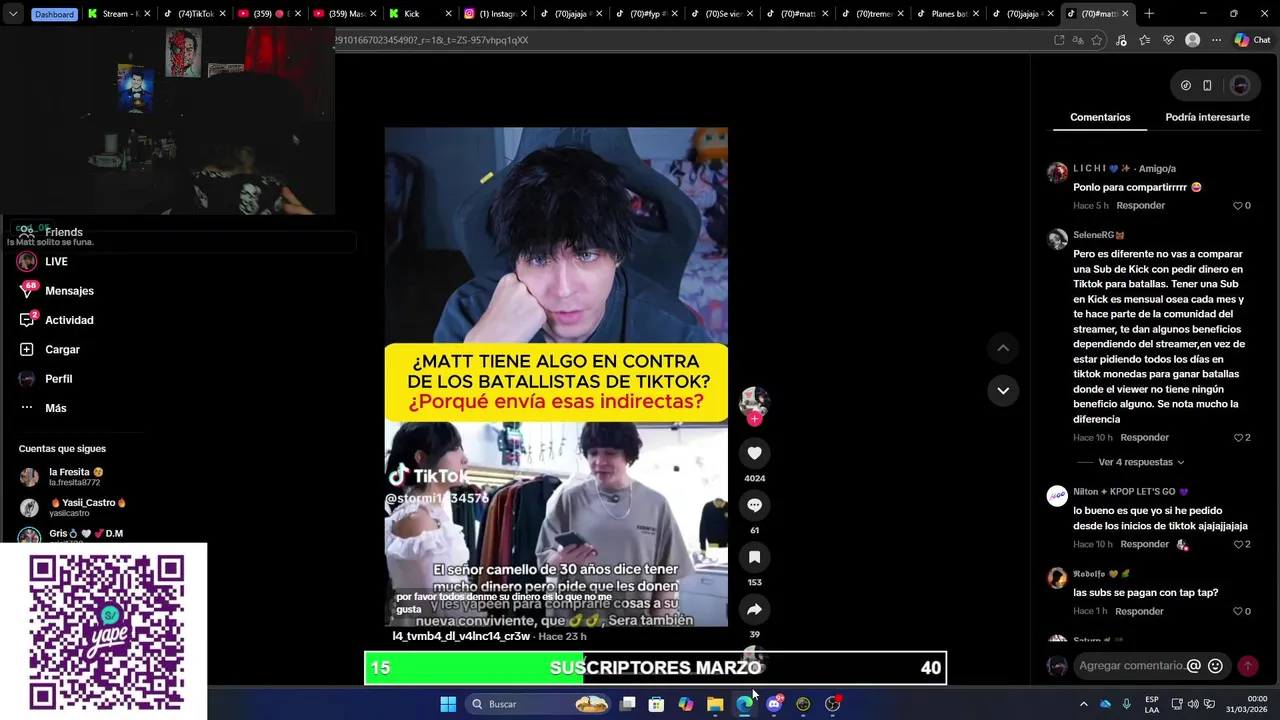1280x720 pixels.
Task: Open la Fresita followed account
Action: click(x=75, y=477)
